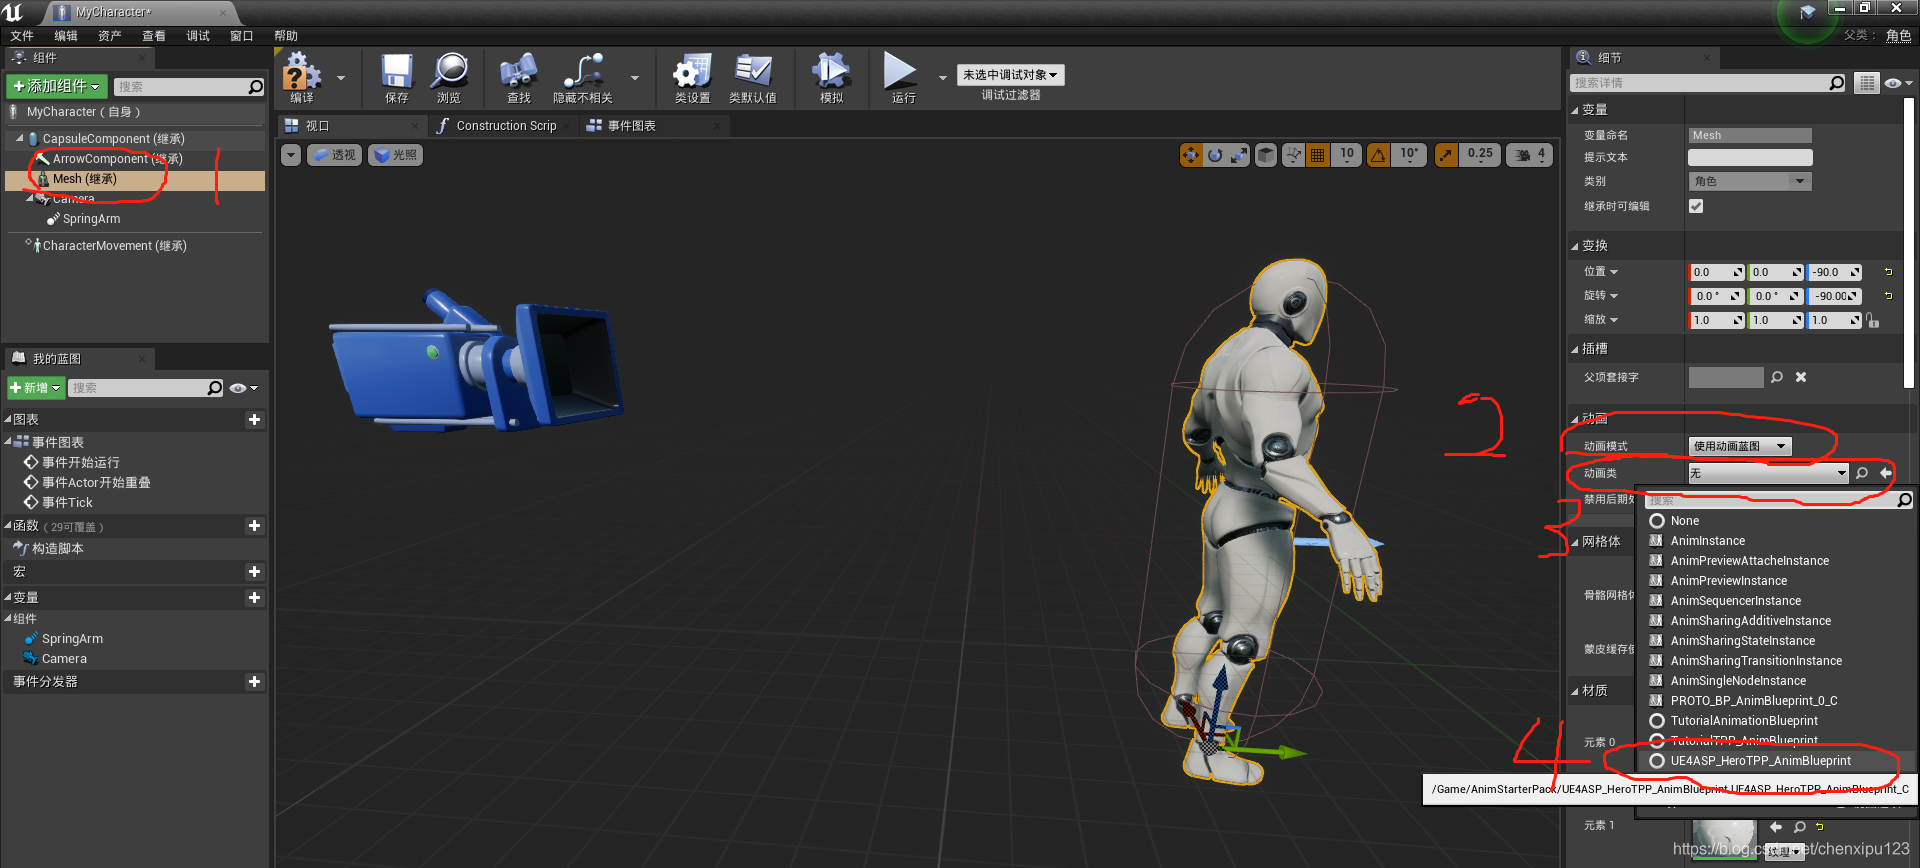Select the rotate gizmo tool in viewport
The width and height of the screenshot is (1920, 868).
tap(1215, 155)
